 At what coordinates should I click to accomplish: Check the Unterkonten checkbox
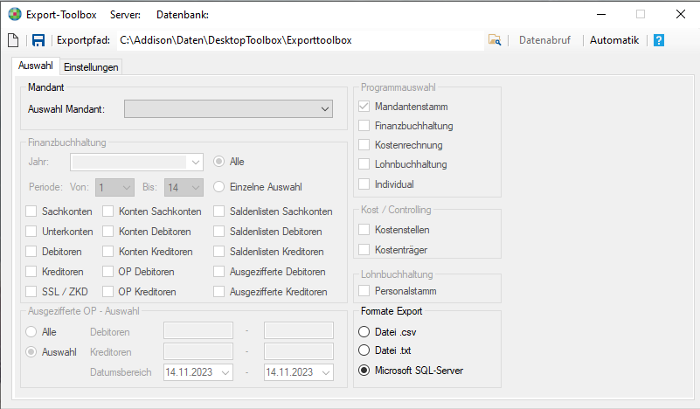pyautogui.click(x=31, y=231)
